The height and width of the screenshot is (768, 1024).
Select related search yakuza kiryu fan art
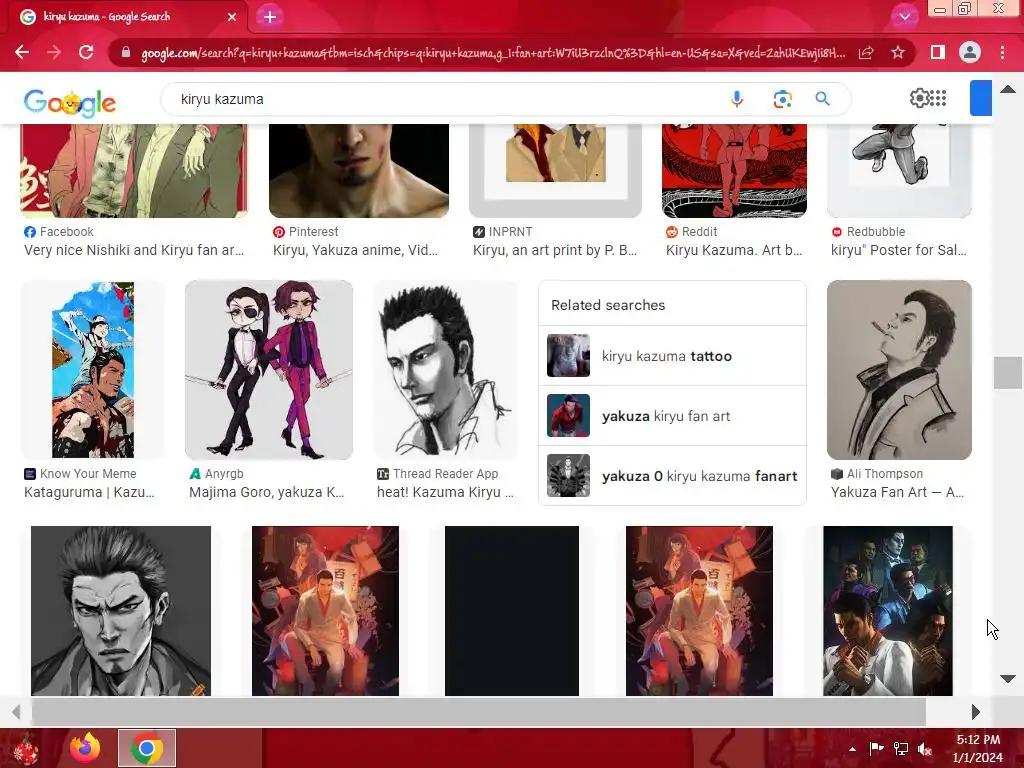click(x=672, y=416)
